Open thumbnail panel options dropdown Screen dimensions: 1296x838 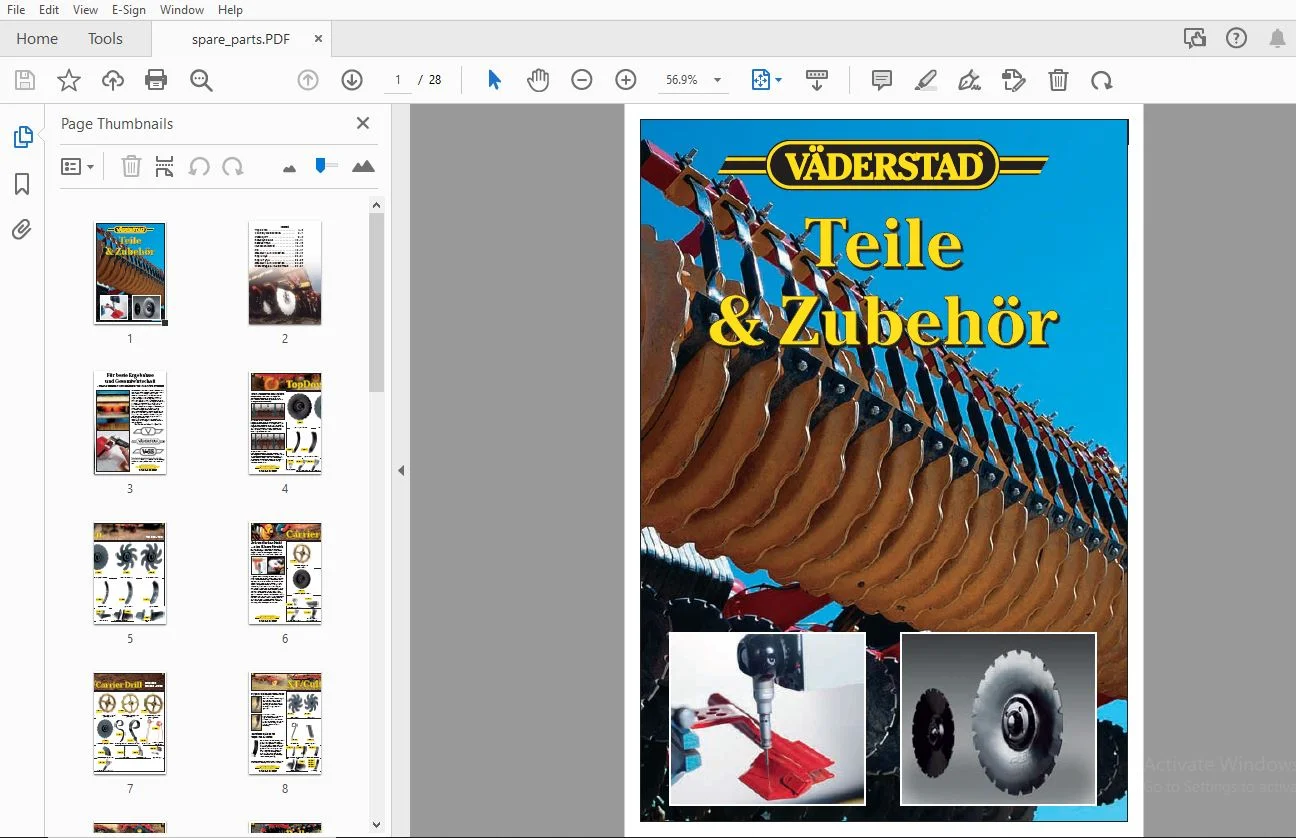click(x=77, y=167)
